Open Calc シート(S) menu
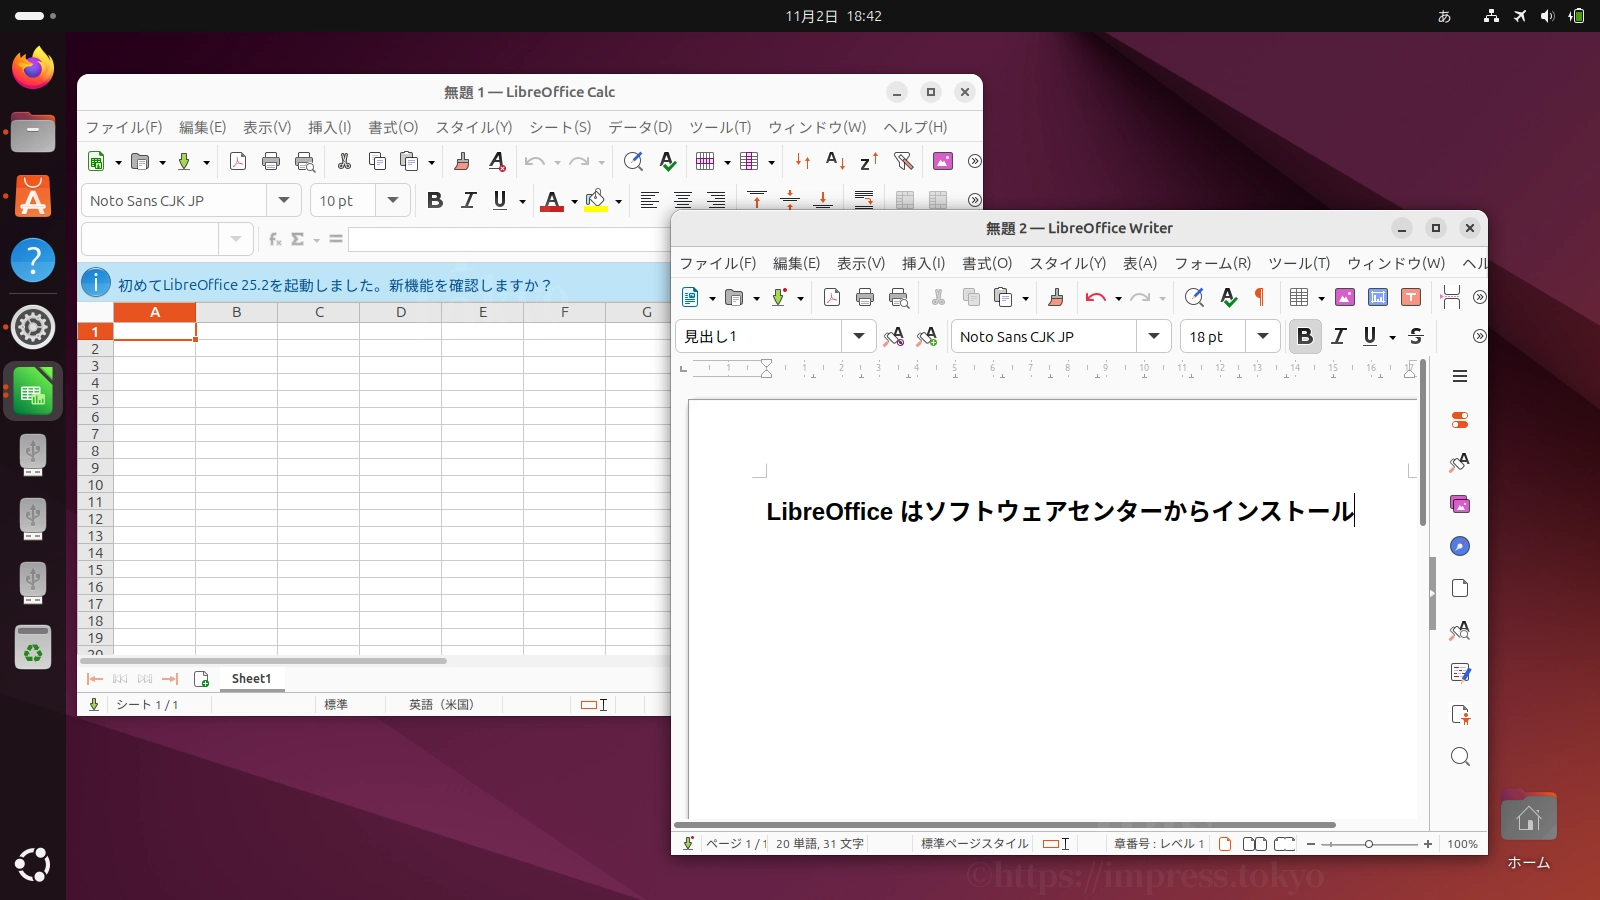The width and height of the screenshot is (1600, 900). [560, 127]
